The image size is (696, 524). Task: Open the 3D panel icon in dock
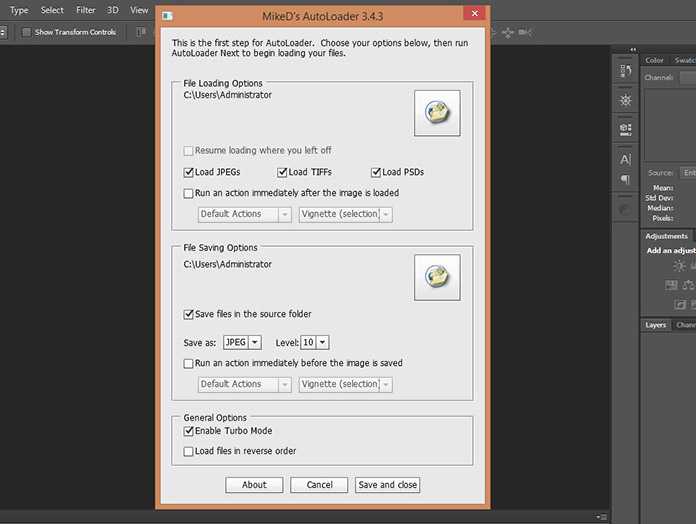[626, 128]
